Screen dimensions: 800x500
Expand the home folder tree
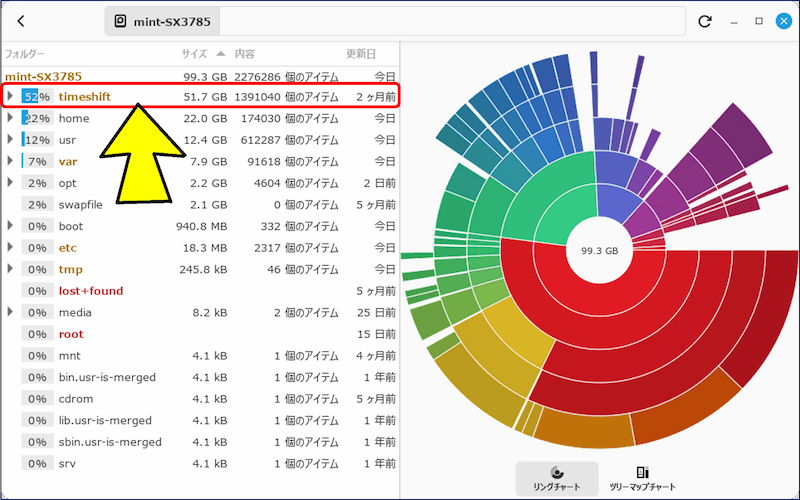(11, 119)
